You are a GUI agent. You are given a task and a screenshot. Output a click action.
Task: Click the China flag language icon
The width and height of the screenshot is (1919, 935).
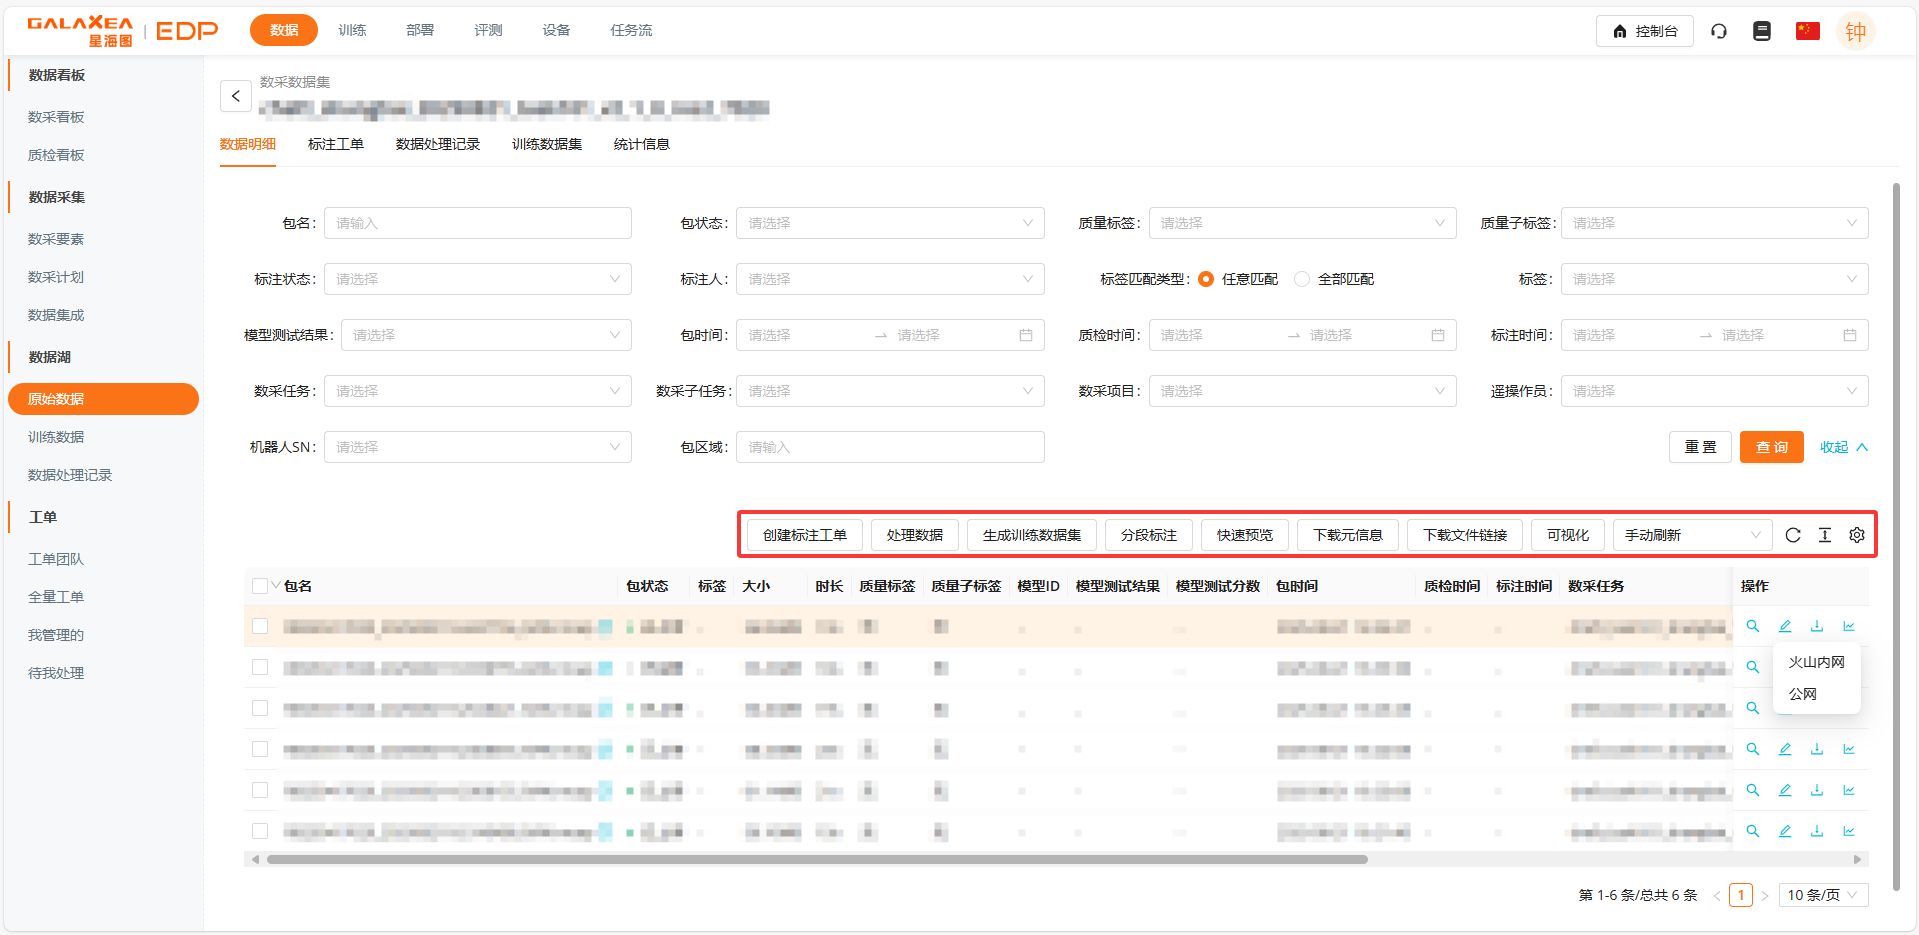(x=1807, y=31)
